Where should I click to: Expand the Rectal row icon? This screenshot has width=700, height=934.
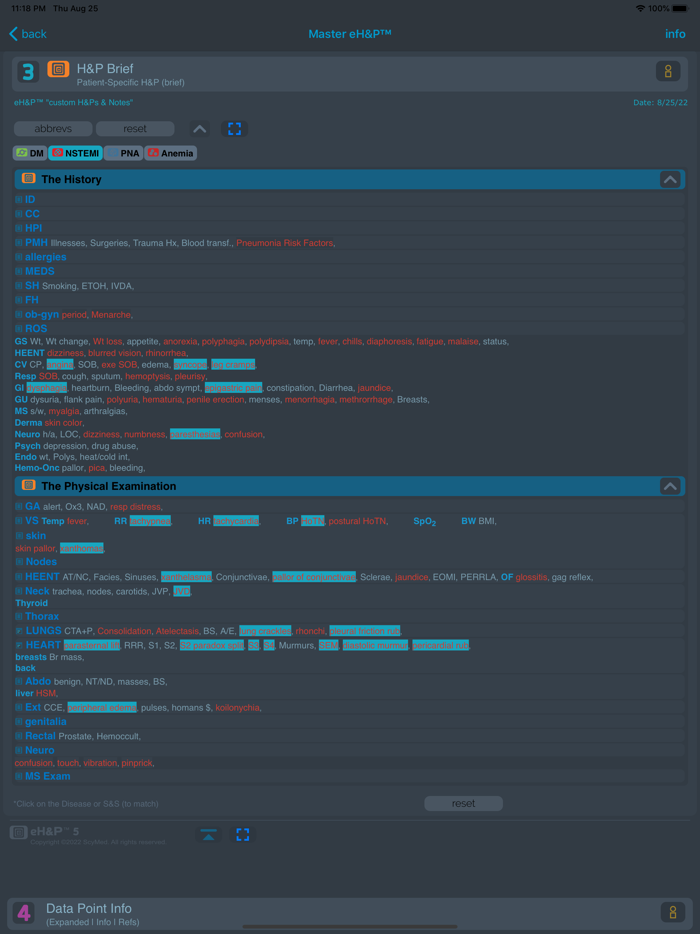(x=18, y=736)
